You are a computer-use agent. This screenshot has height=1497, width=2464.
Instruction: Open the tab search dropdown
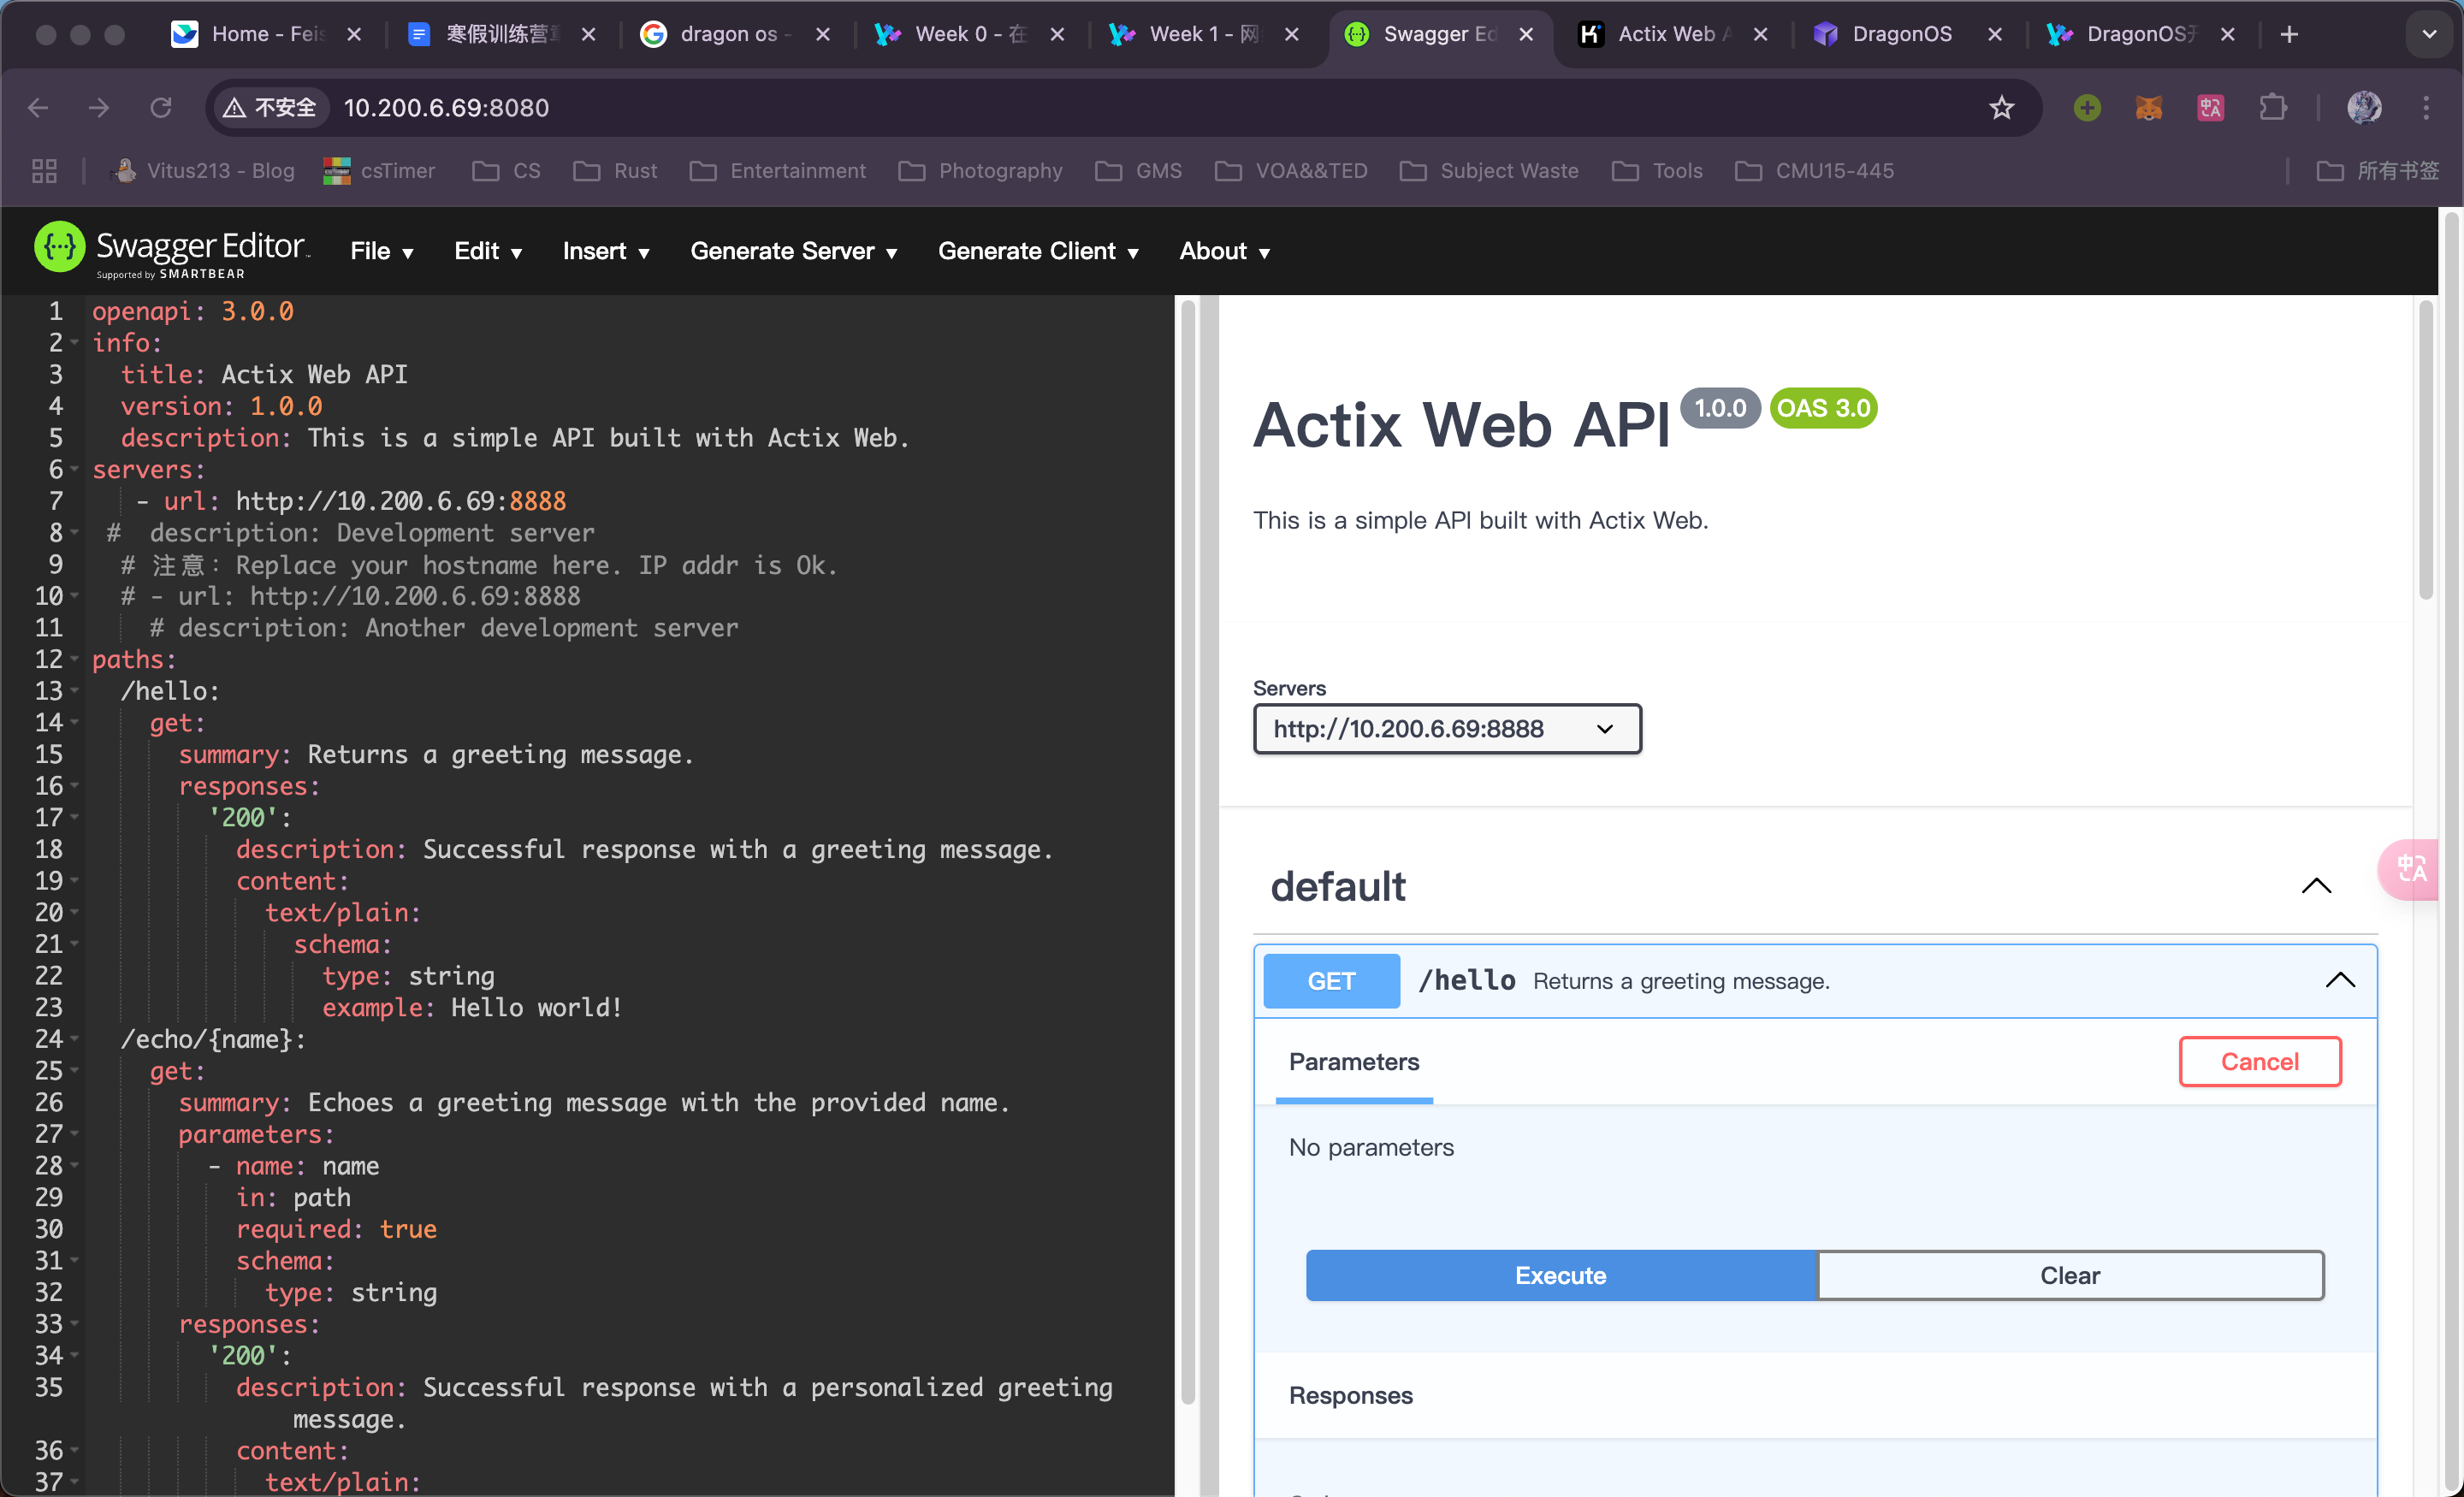pyautogui.click(x=2429, y=34)
